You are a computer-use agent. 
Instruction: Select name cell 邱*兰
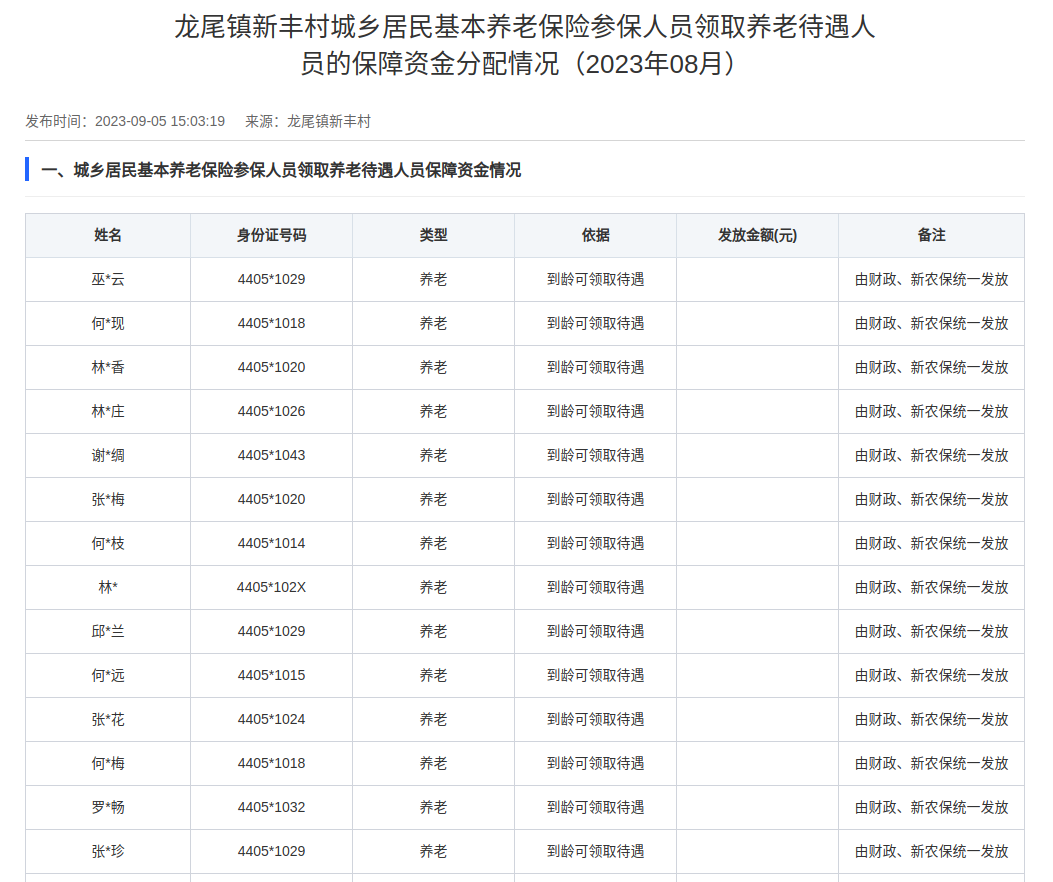pos(108,631)
